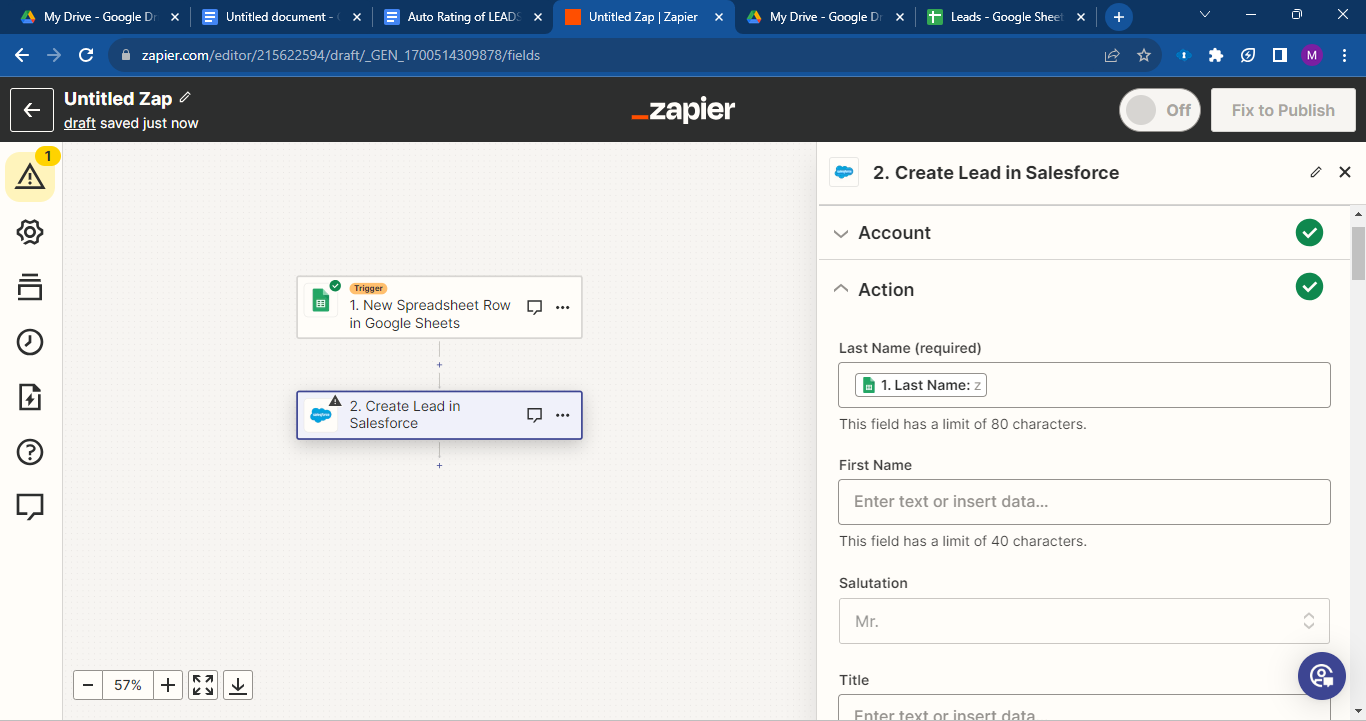Viewport: 1366px width, 721px height.
Task: Open Zap settings gear icon
Action: 30,232
